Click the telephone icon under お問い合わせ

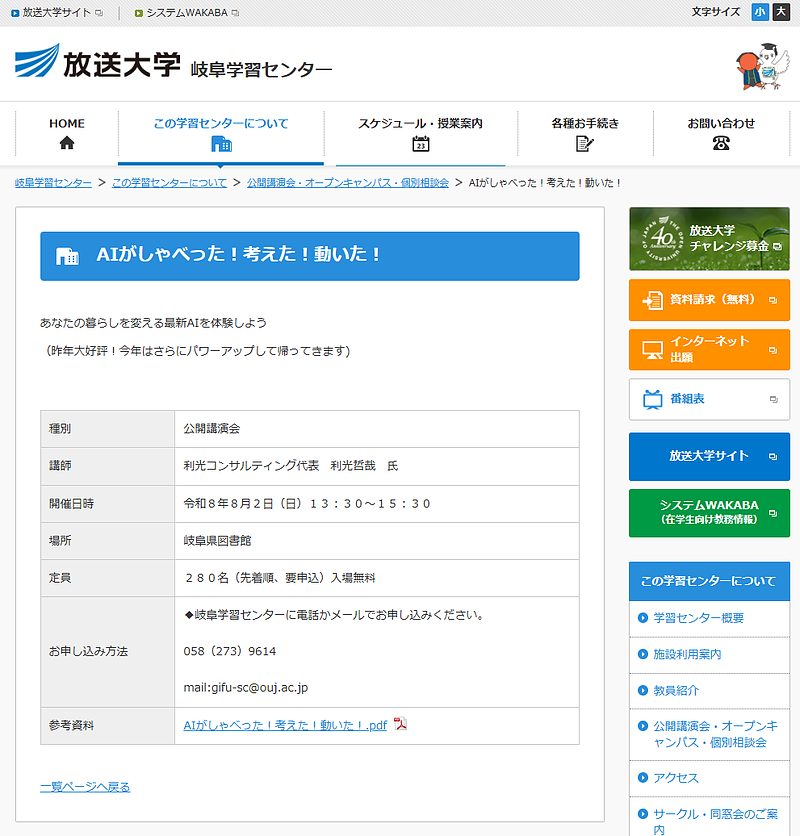click(x=721, y=143)
